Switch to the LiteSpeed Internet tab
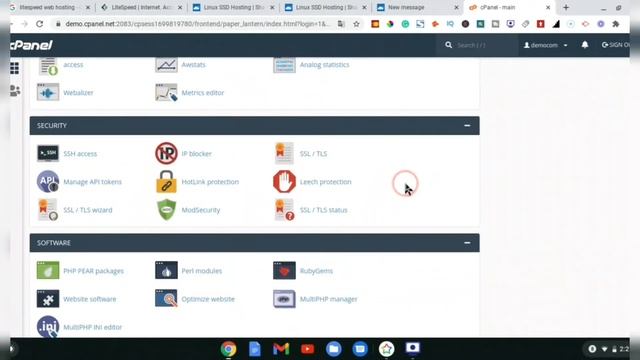640x360 pixels. [141, 7]
